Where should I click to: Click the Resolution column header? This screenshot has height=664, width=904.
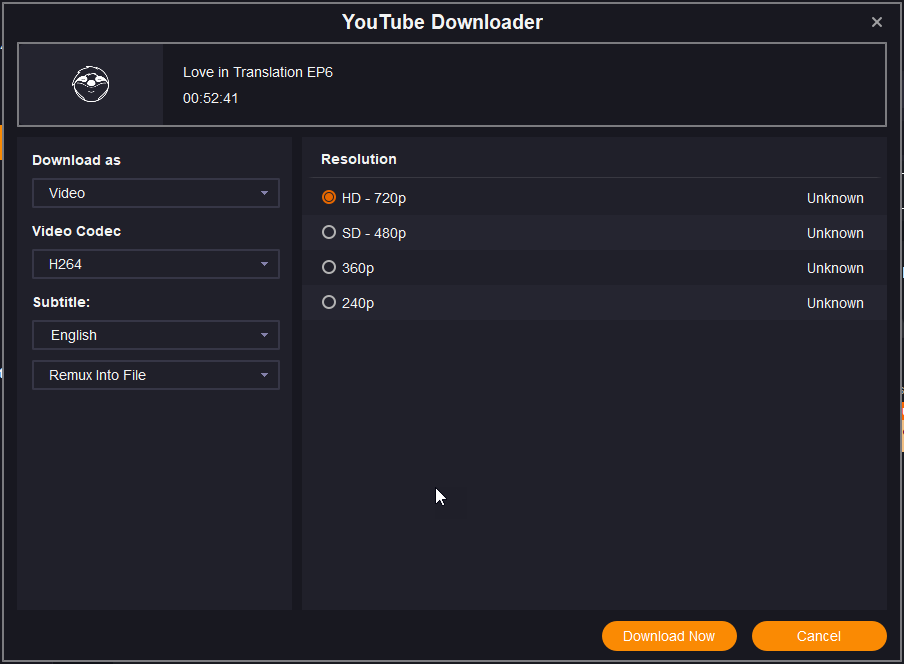pyautogui.click(x=358, y=159)
